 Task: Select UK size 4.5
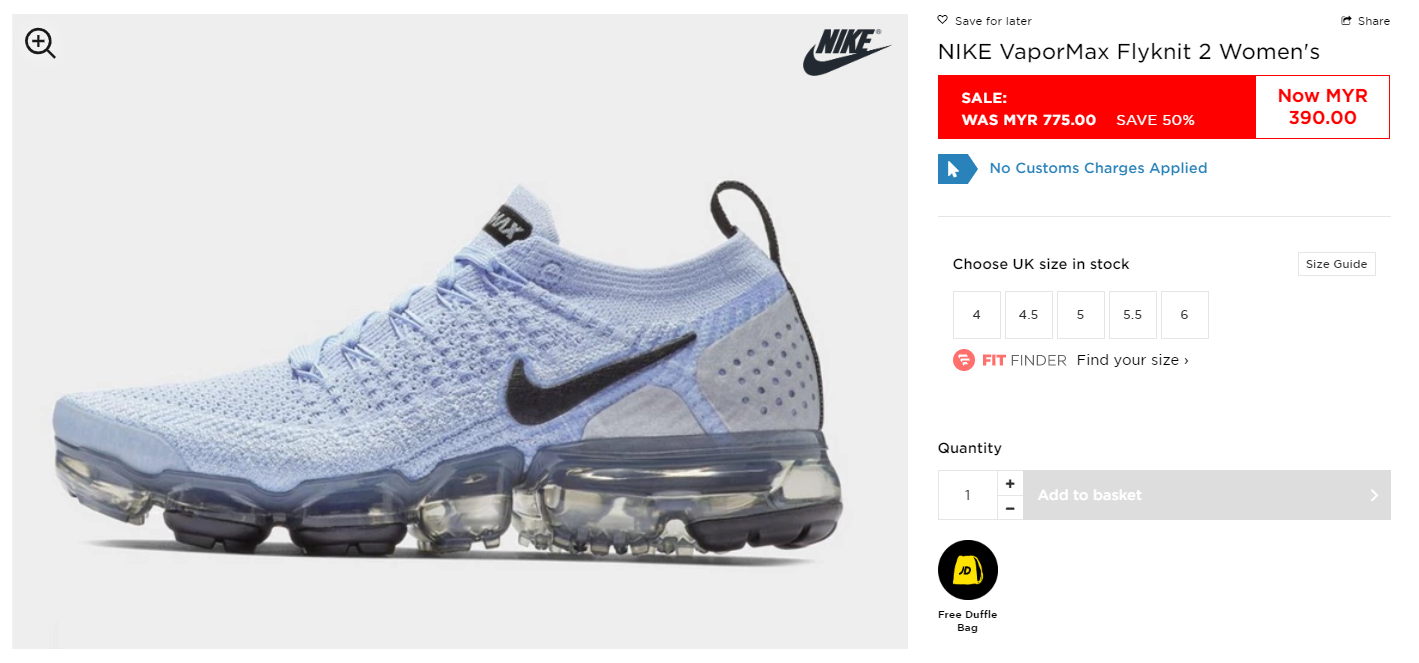coord(1029,315)
